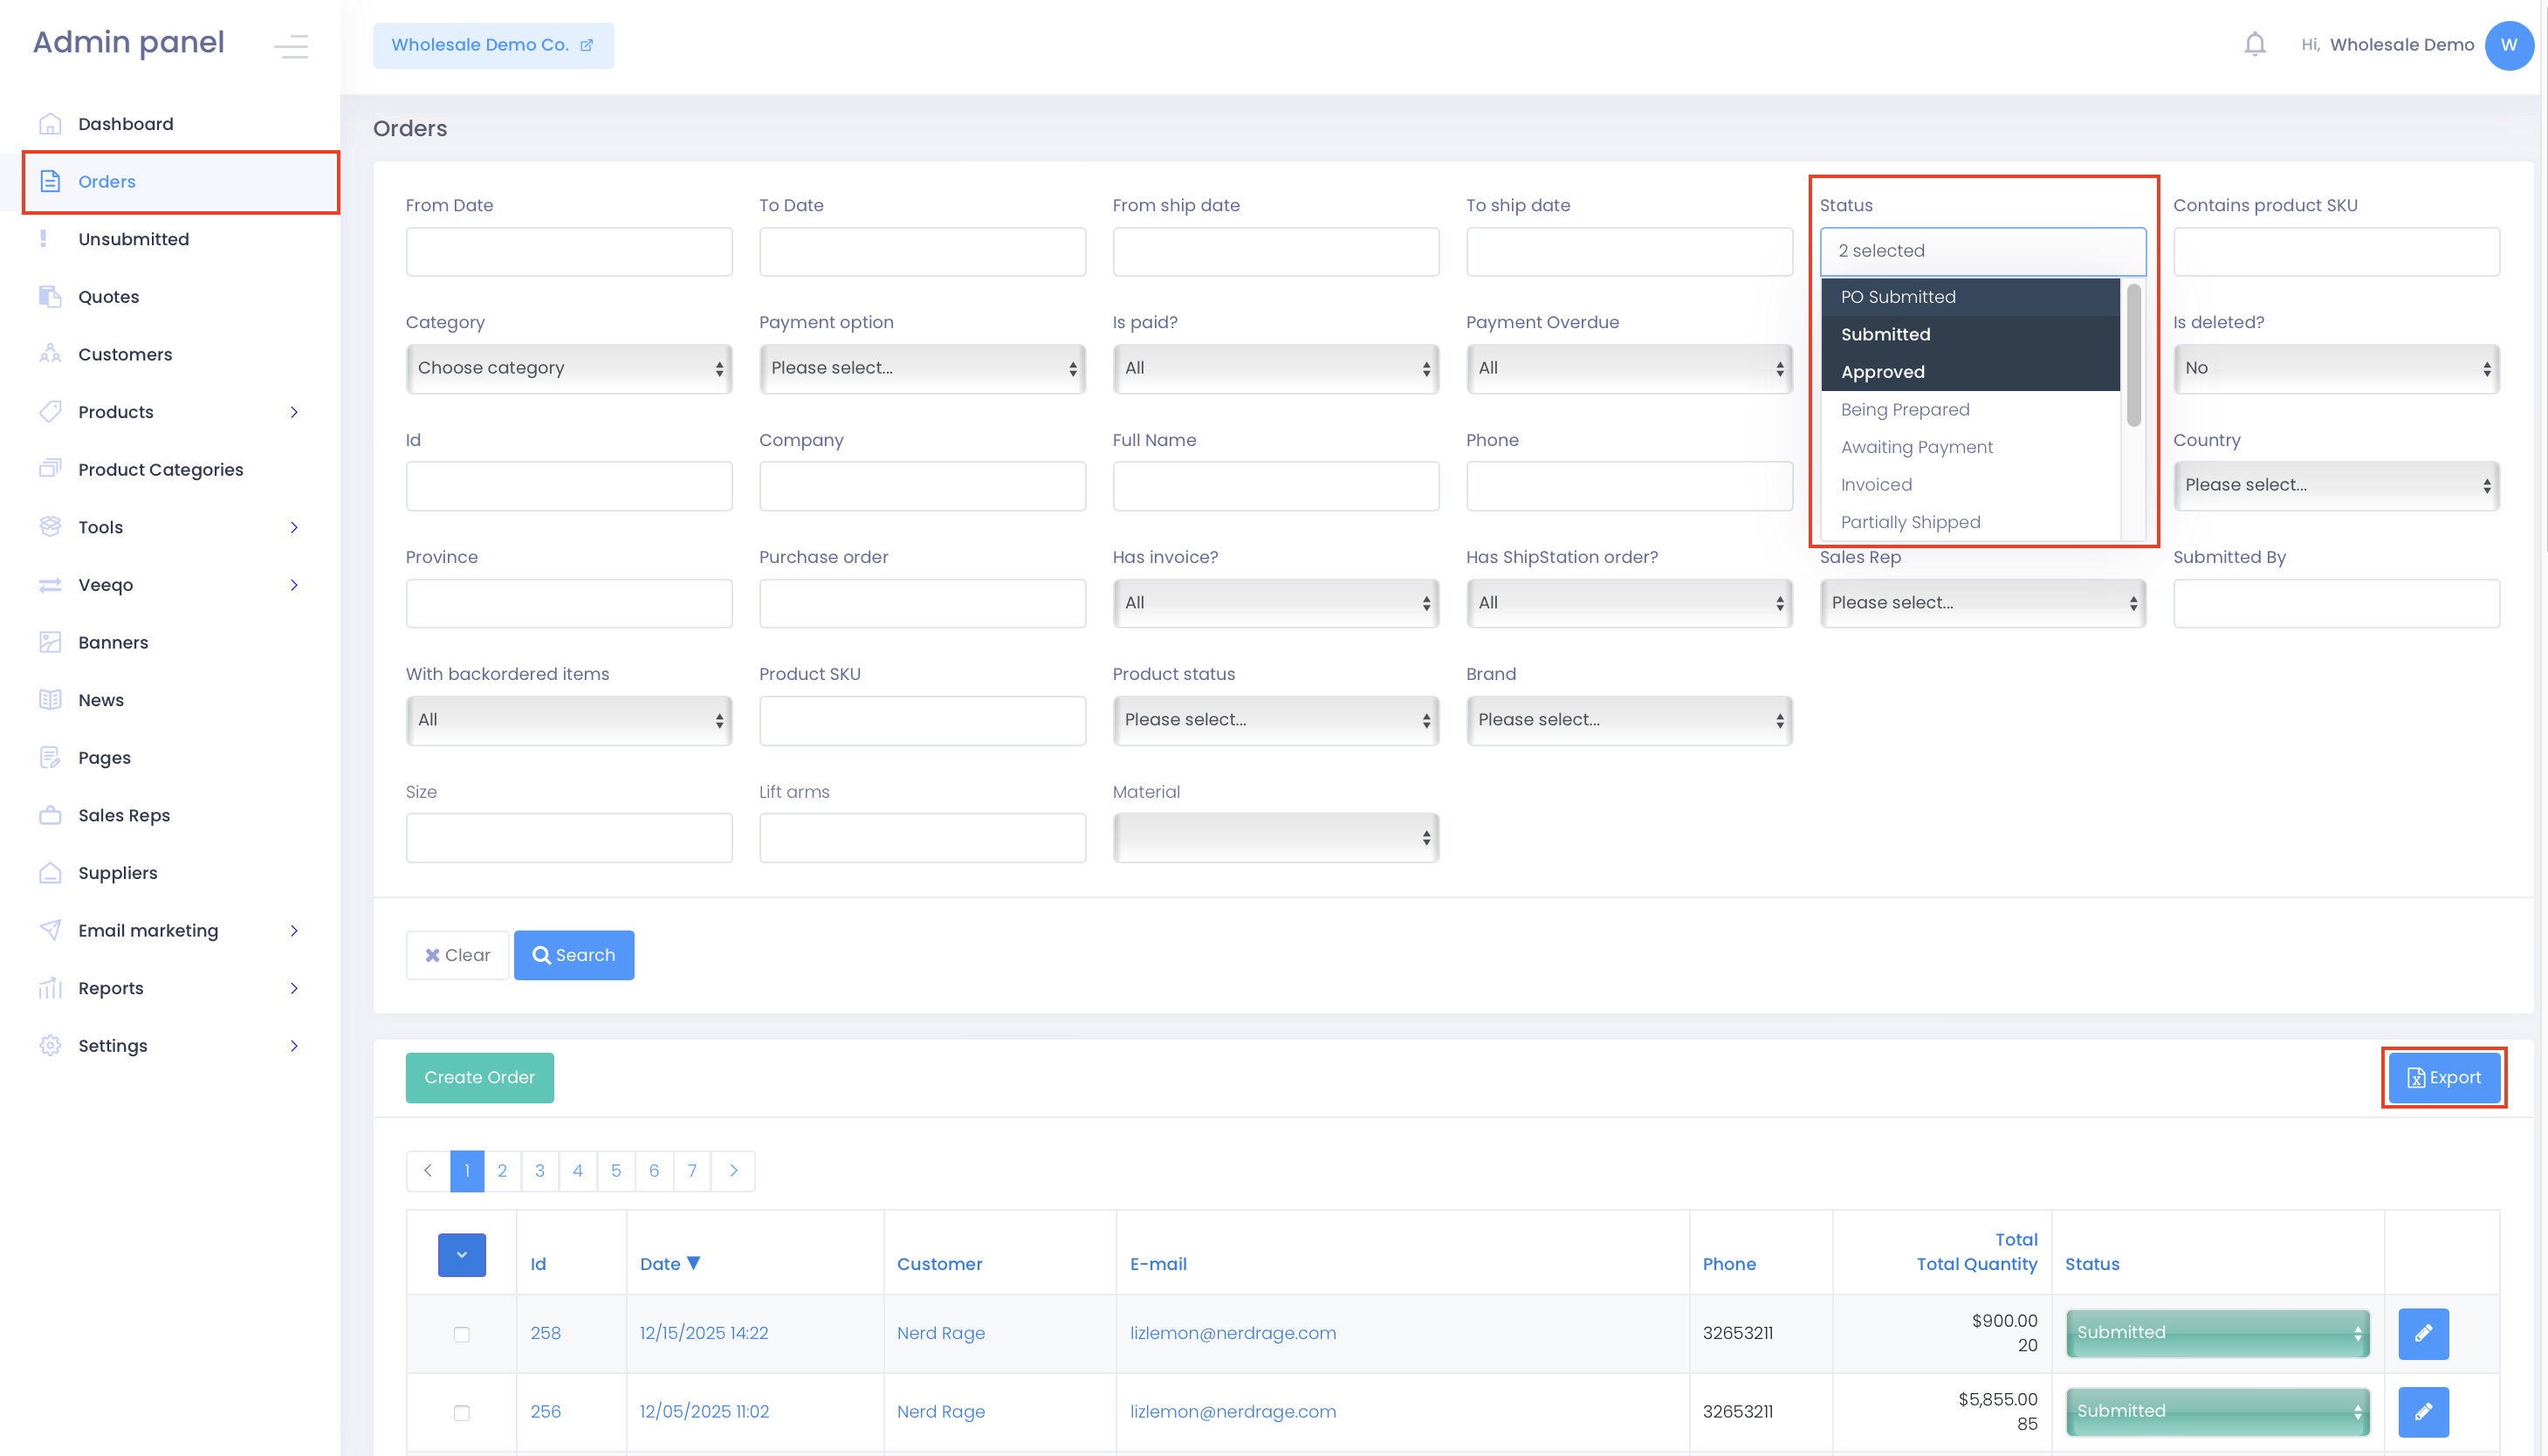Click edit pencil for order 258
Viewport: 2548px width, 1456px height.
coord(2422,1333)
